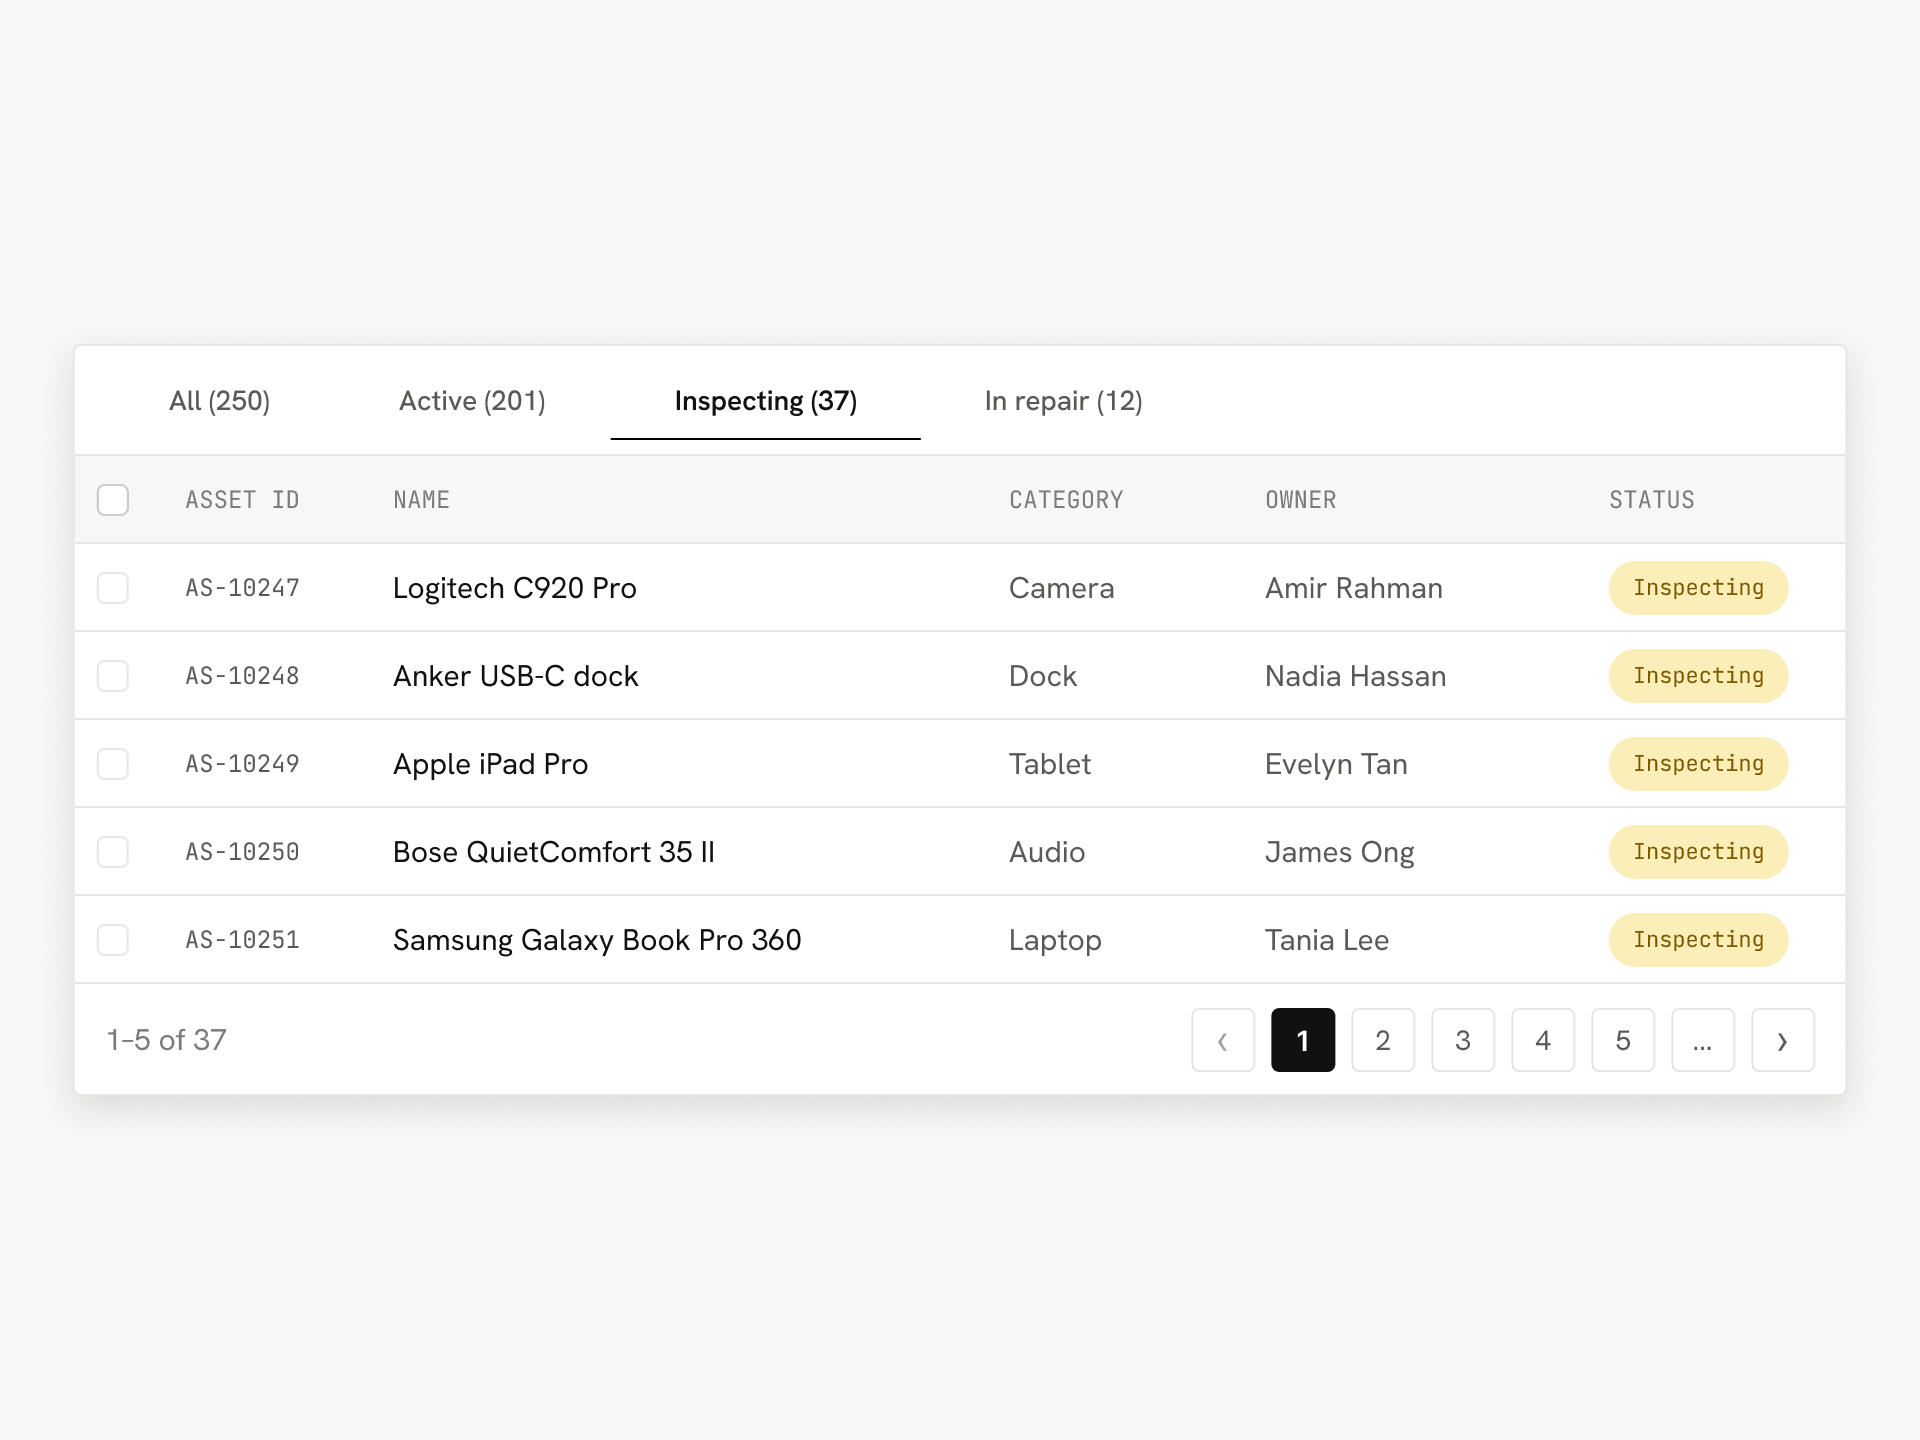Image resolution: width=1920 pixels, height=1440 pixels.
Task: Tick the checkbox for AS-10249
Action: pyautogui.click(x=113, y=764)
